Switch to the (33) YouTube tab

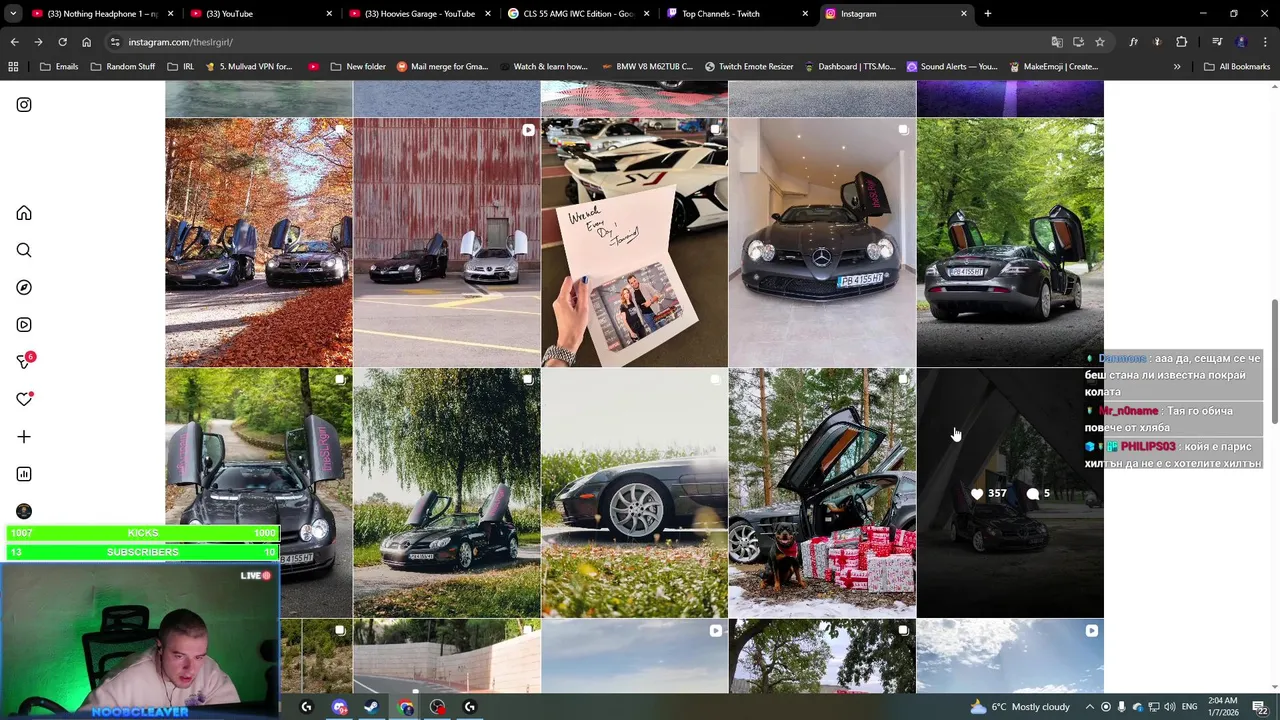pos(260,14)
